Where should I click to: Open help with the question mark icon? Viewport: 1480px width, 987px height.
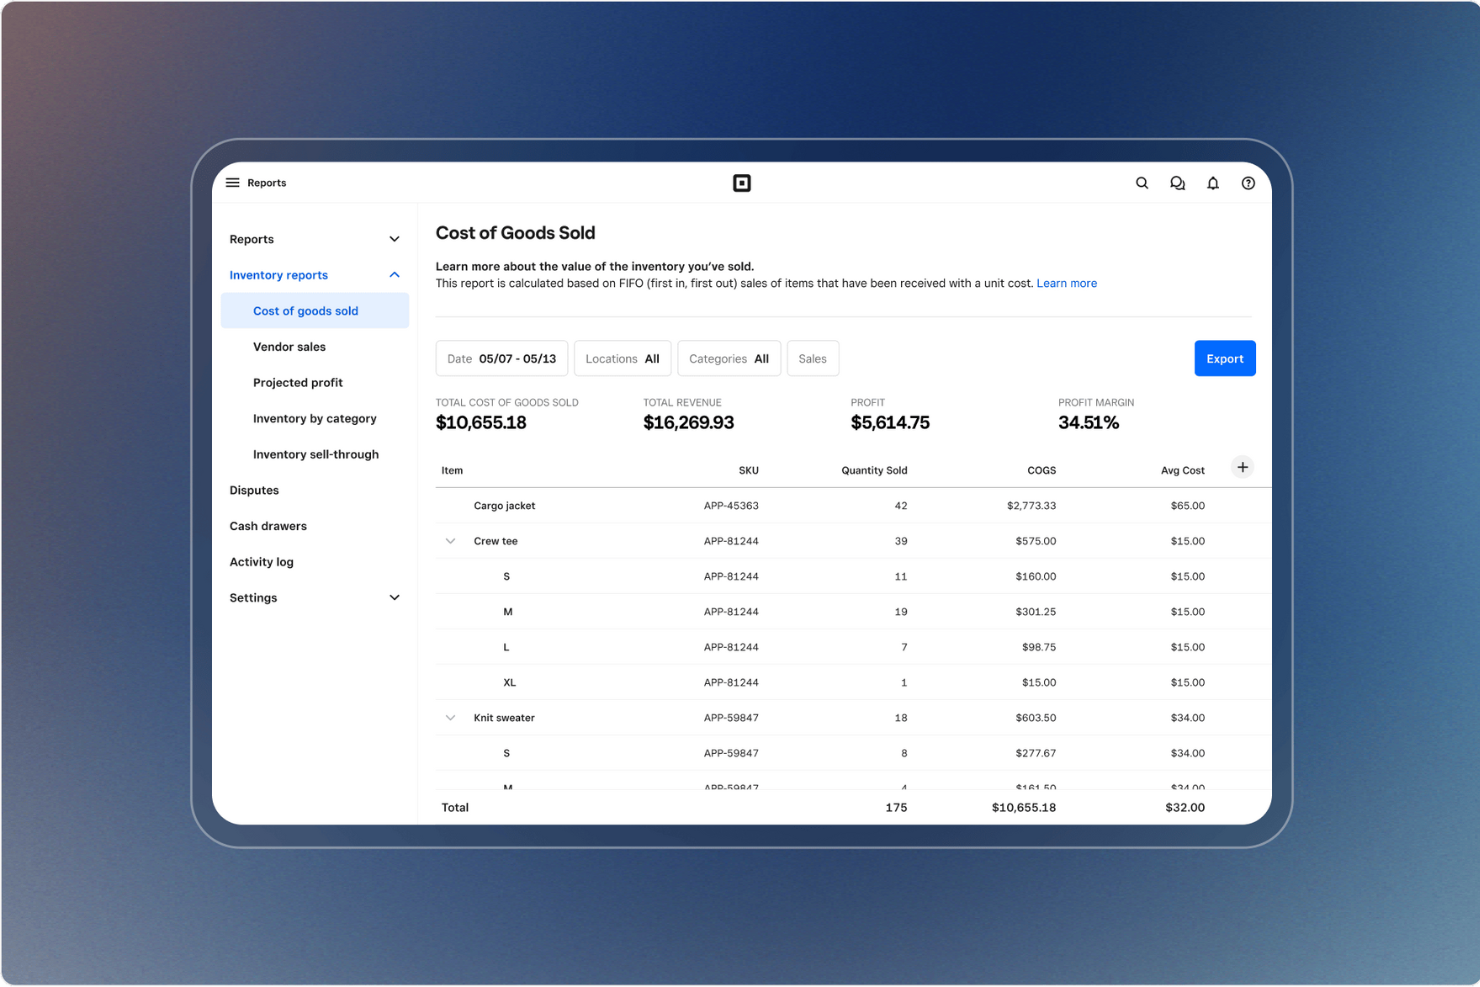[x=1248, y=183]
